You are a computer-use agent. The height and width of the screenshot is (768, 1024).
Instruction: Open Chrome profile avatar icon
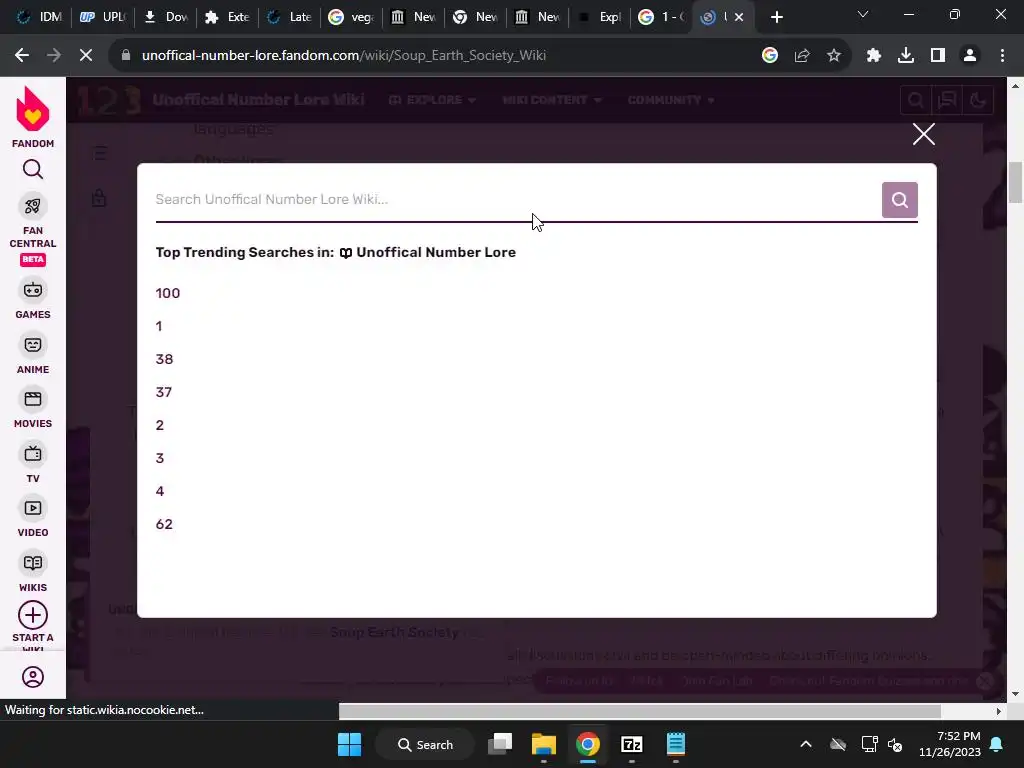(x=970, y=56)
